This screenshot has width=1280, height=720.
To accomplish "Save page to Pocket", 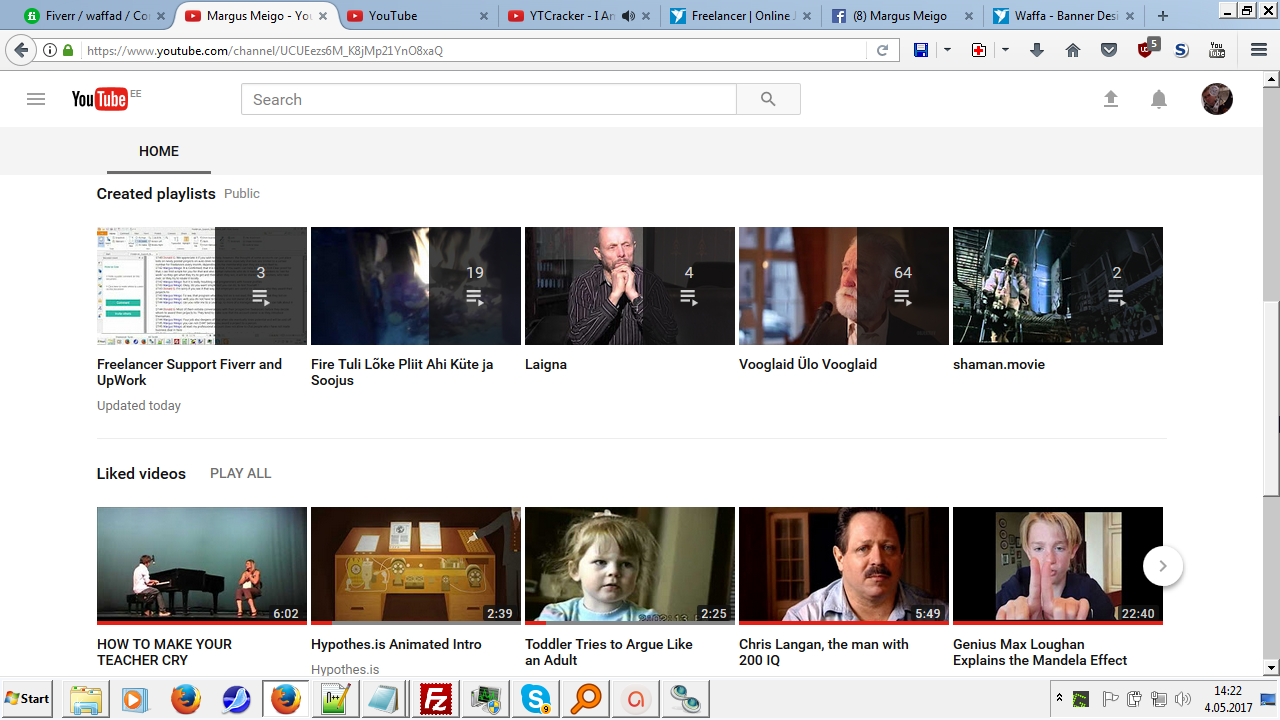I will point(1109,50).
